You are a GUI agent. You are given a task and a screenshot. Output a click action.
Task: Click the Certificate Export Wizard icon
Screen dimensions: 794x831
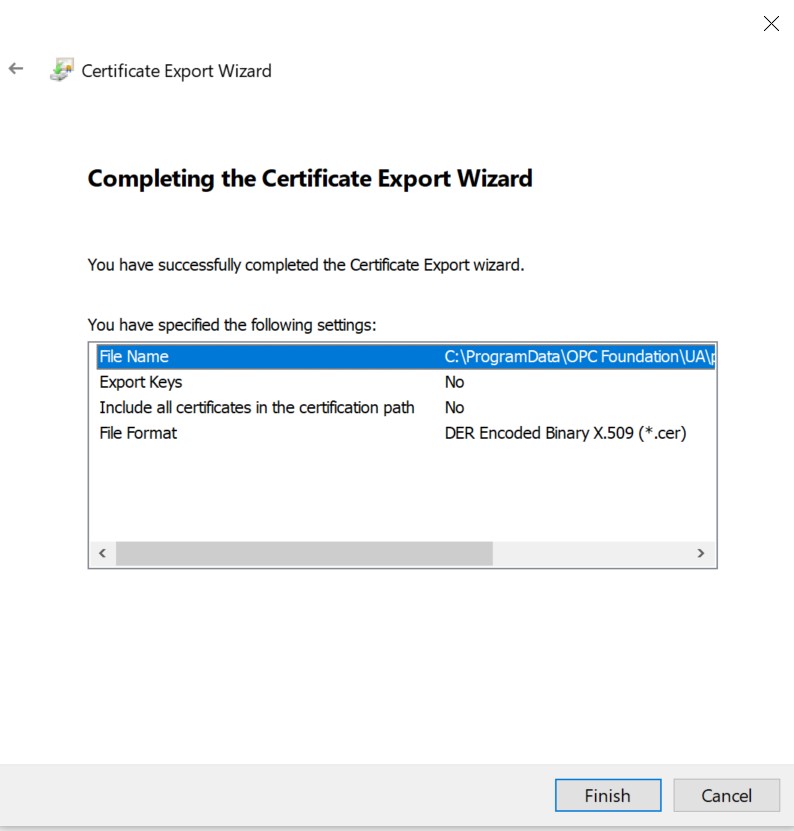point(61,70)
